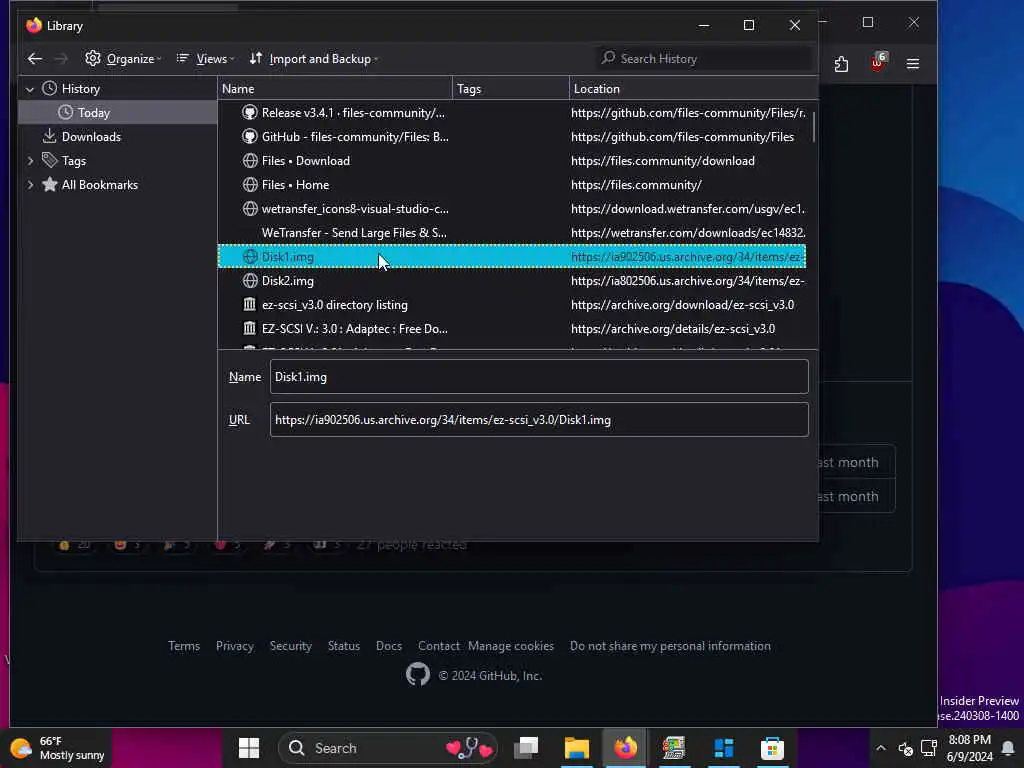
Task: Open Task View from the taskbar
Action: pos(526,748)
